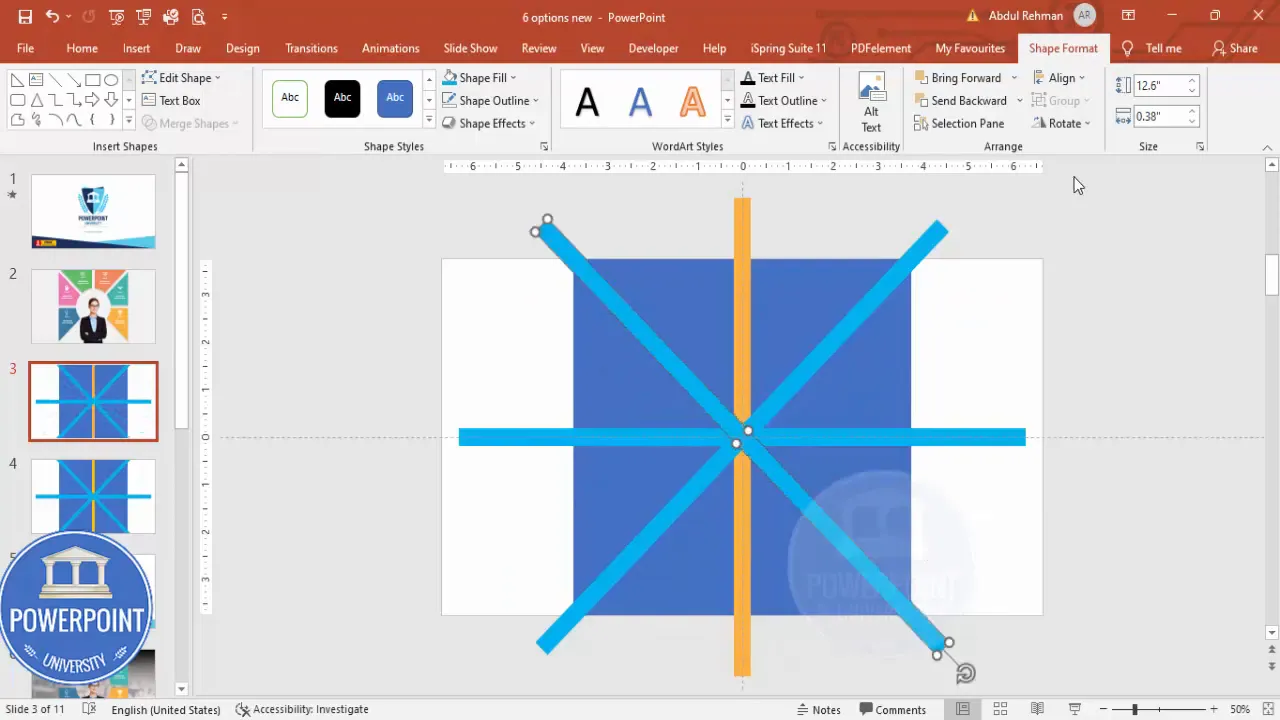Screen dimensions: 1280x720
Task: Open Print Preview magnifier icon in title bar
Action: (x=198, y=17)
